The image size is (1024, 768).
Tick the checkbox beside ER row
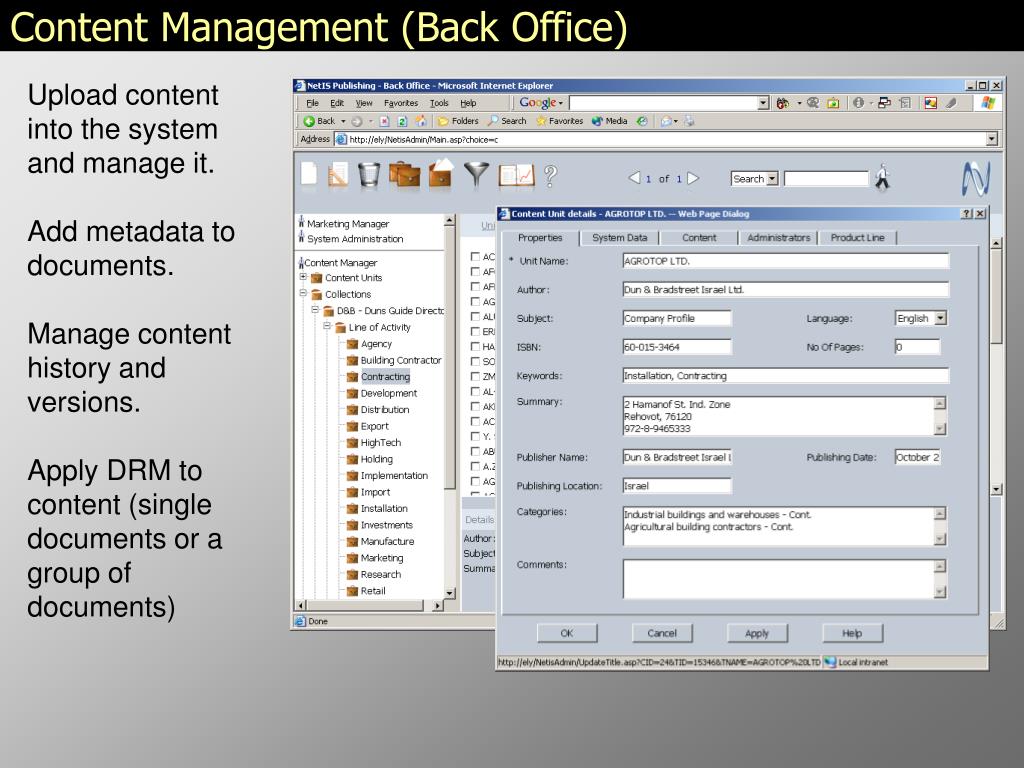click(x=475, y=331)
